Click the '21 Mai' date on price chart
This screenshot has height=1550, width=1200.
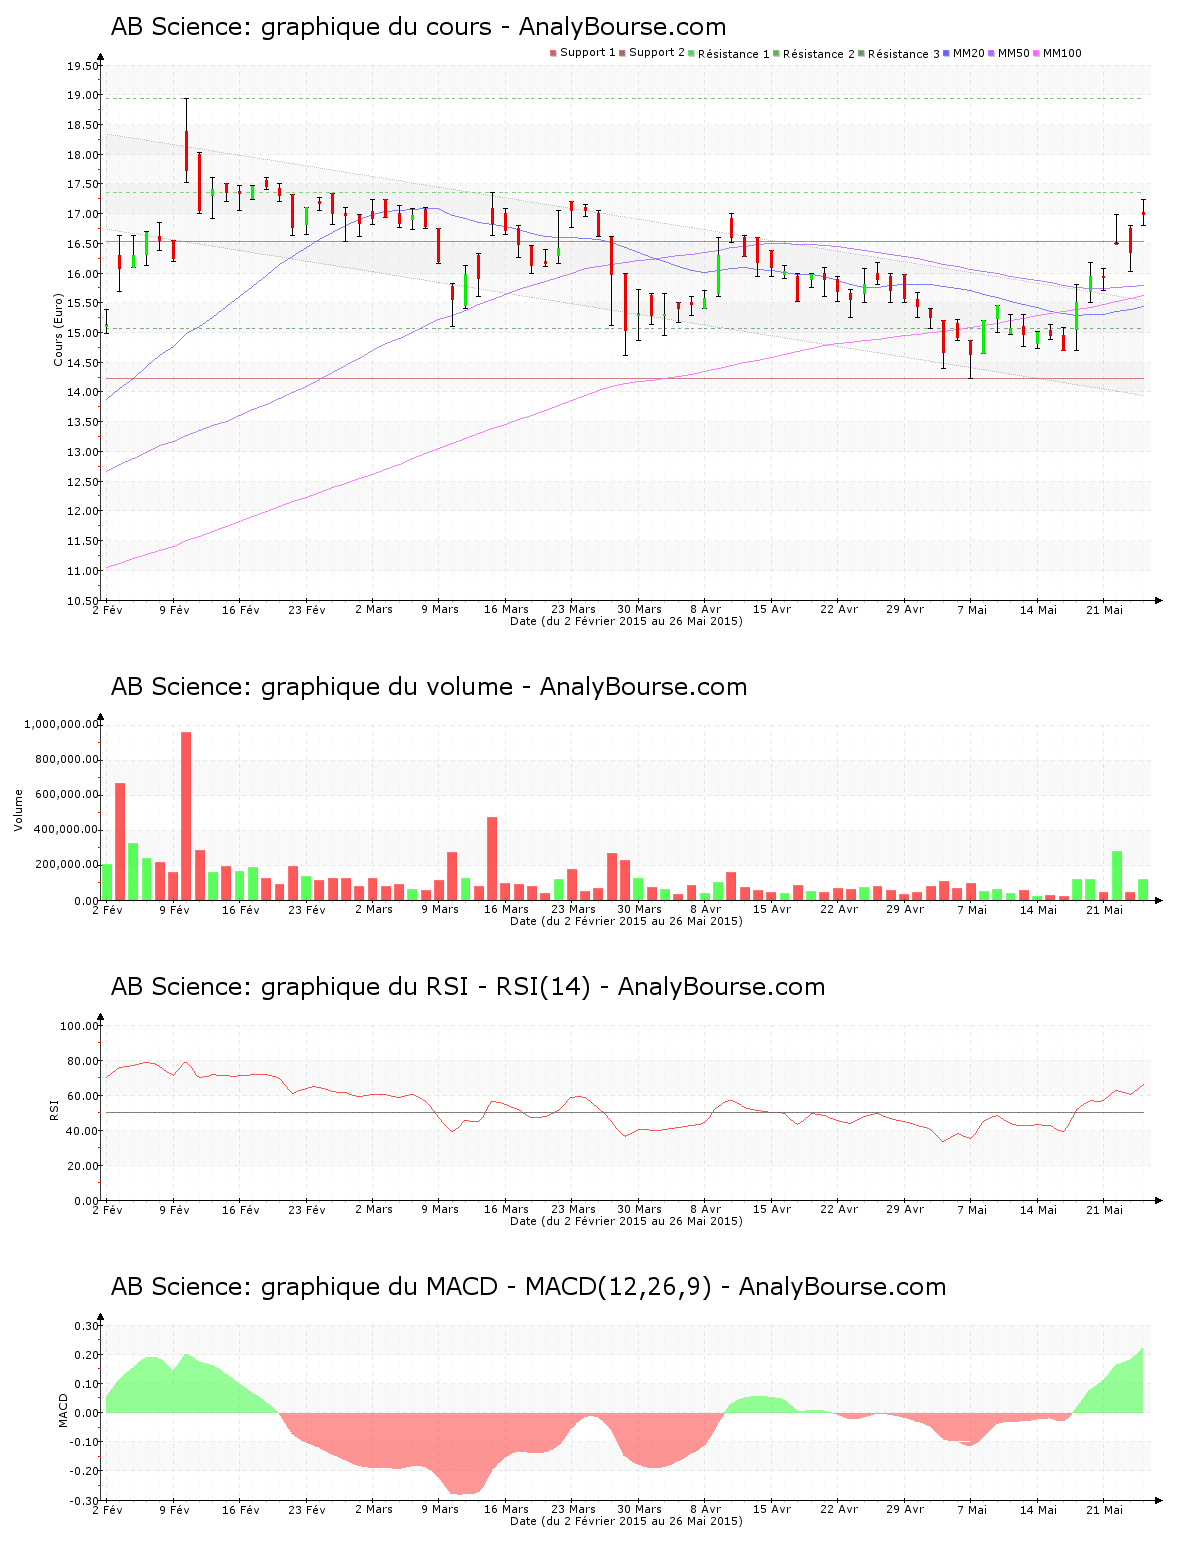(x=1105, y=609)
